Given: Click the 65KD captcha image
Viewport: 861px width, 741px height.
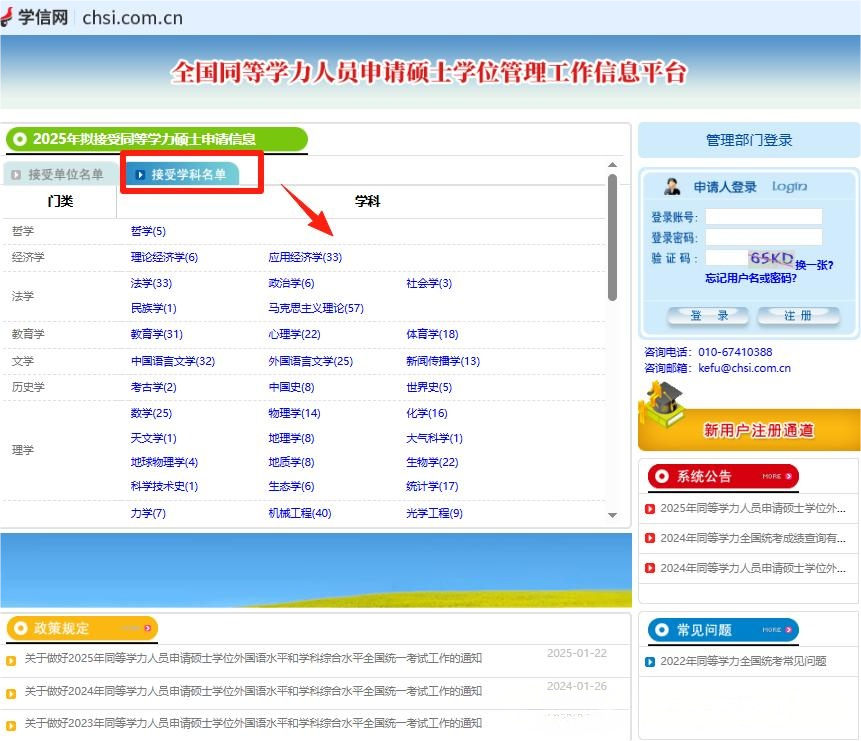Looking at the screenshot, I should click(x=770, y=258).
